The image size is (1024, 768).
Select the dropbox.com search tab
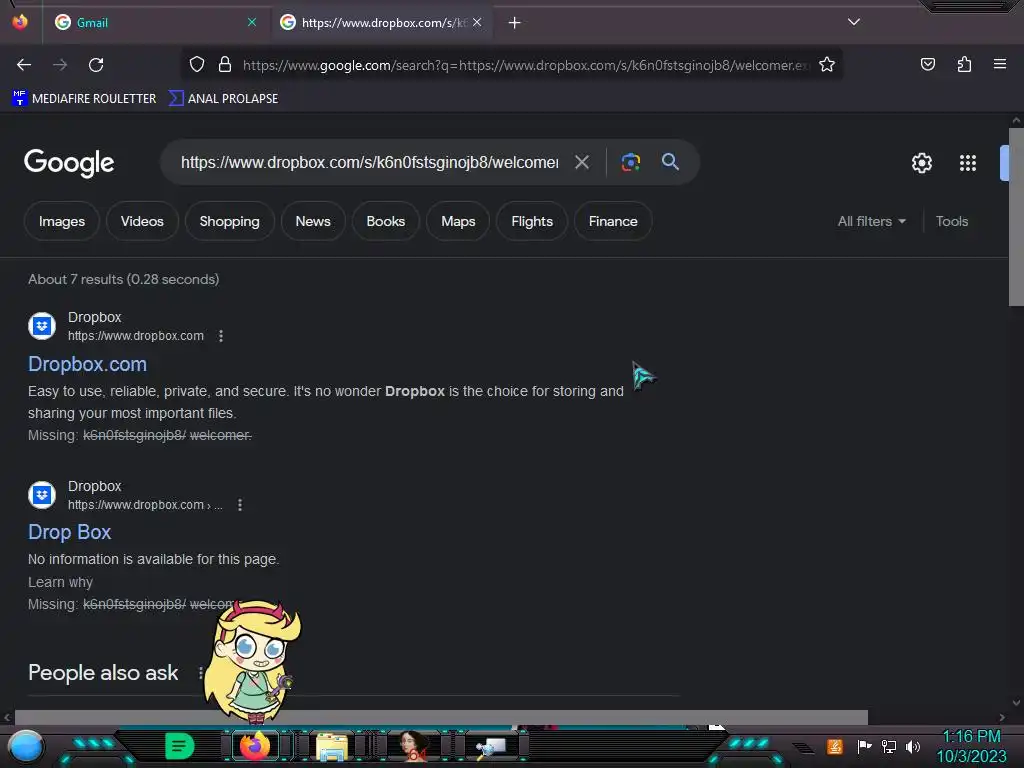tap(382, 23)
